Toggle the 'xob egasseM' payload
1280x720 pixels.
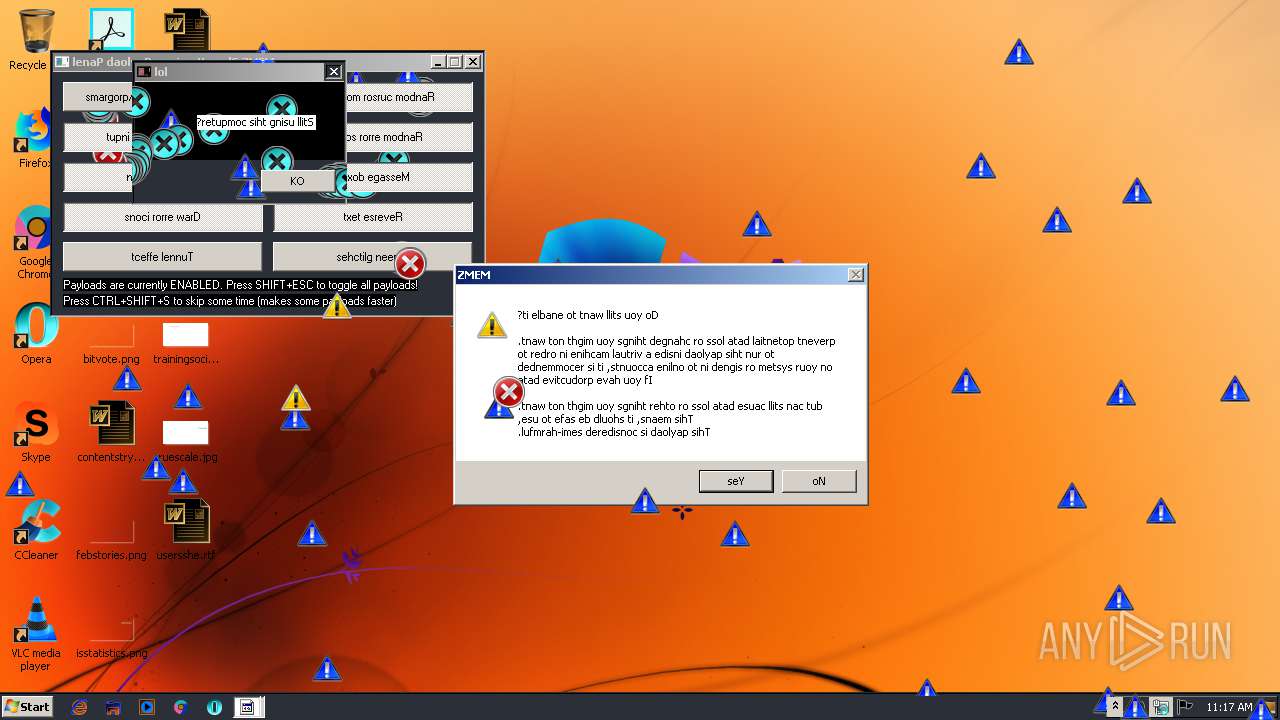point(410,177)
